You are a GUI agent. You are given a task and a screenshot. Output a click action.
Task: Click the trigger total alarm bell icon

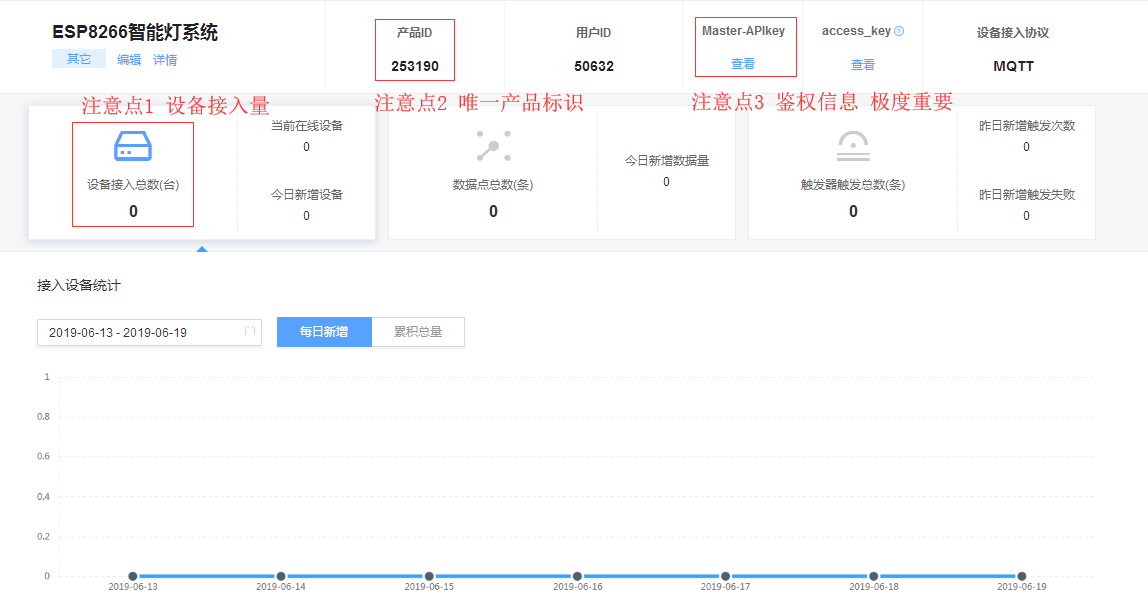click(853, 146)
